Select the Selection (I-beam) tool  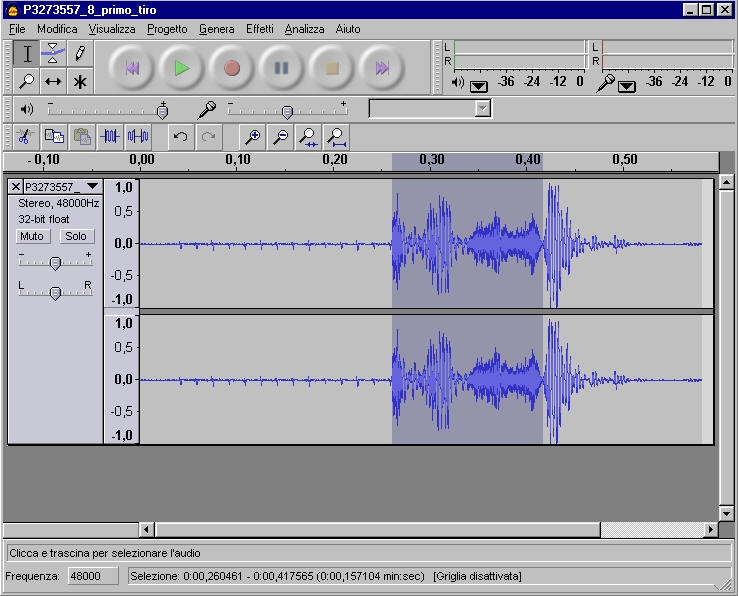pos(27,54)
